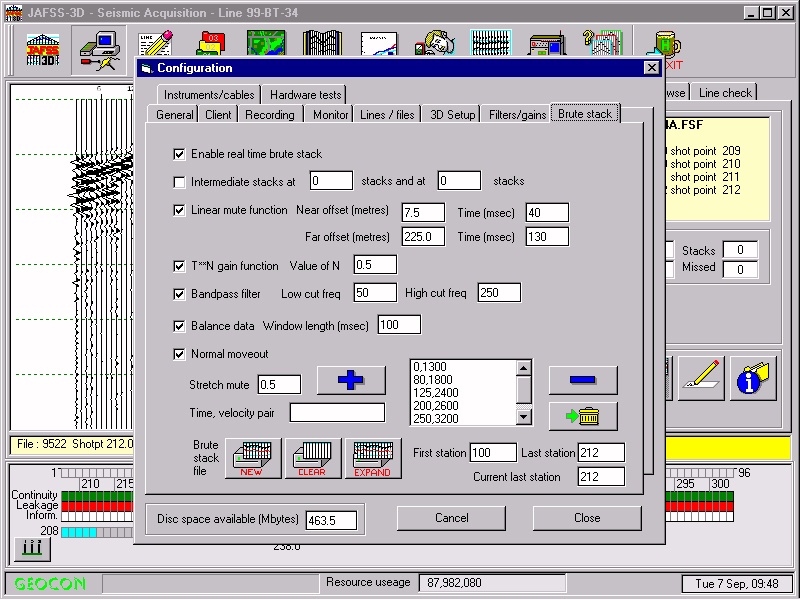The width and height of the screenshot is (800, 600).
Task: Click the Cancel button
Action: coord(452,518)
